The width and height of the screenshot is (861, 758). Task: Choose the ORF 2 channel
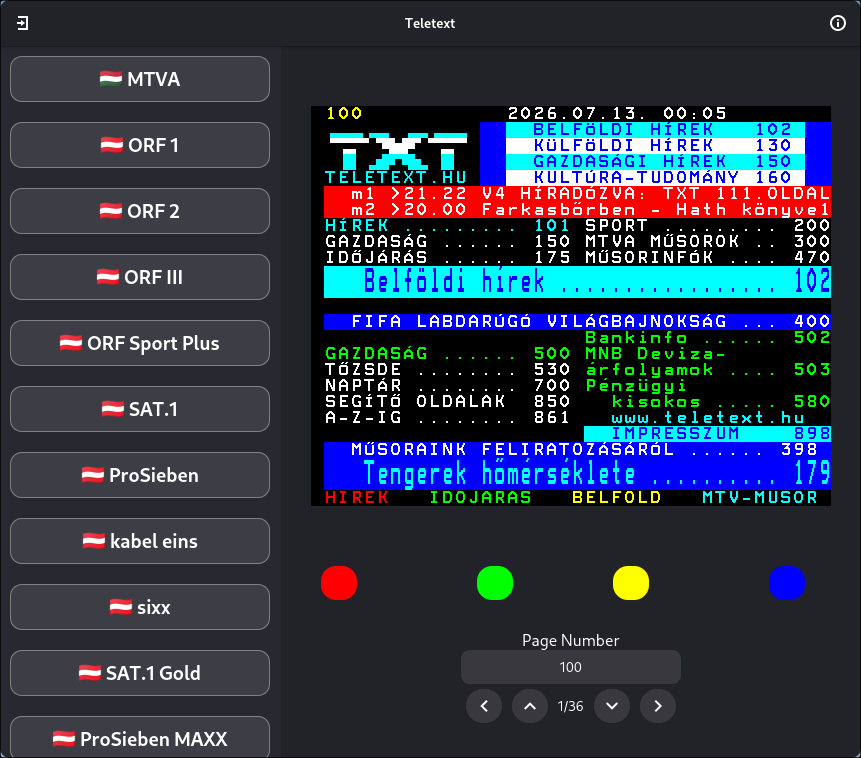(x=140, y=211)
